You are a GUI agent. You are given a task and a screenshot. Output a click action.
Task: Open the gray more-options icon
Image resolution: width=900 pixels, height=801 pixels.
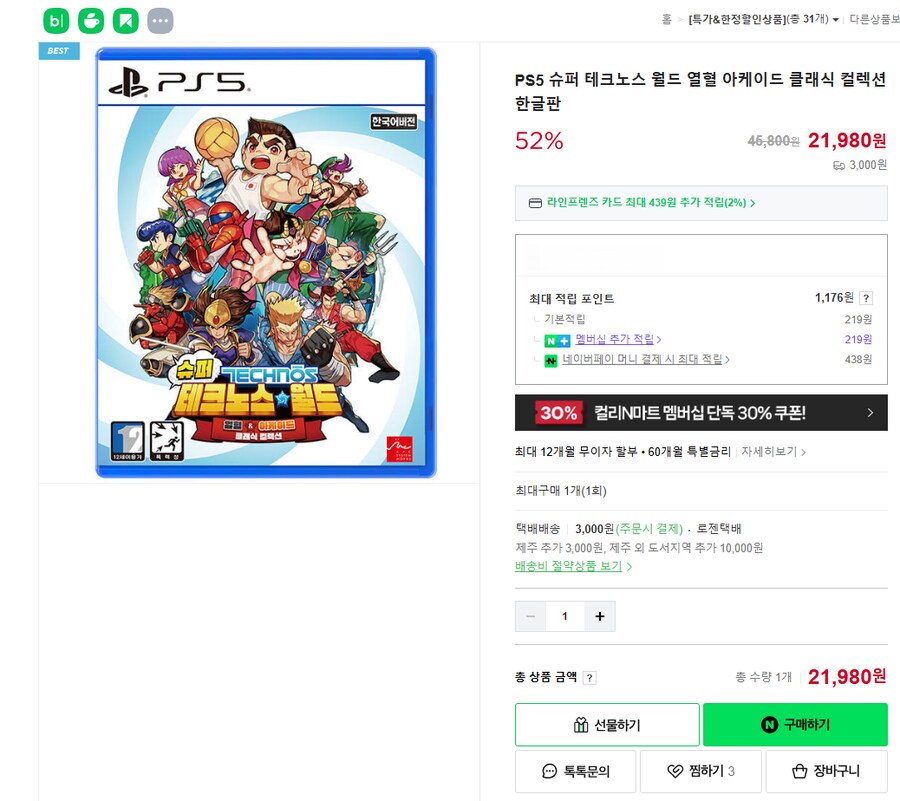pos(160,19)
